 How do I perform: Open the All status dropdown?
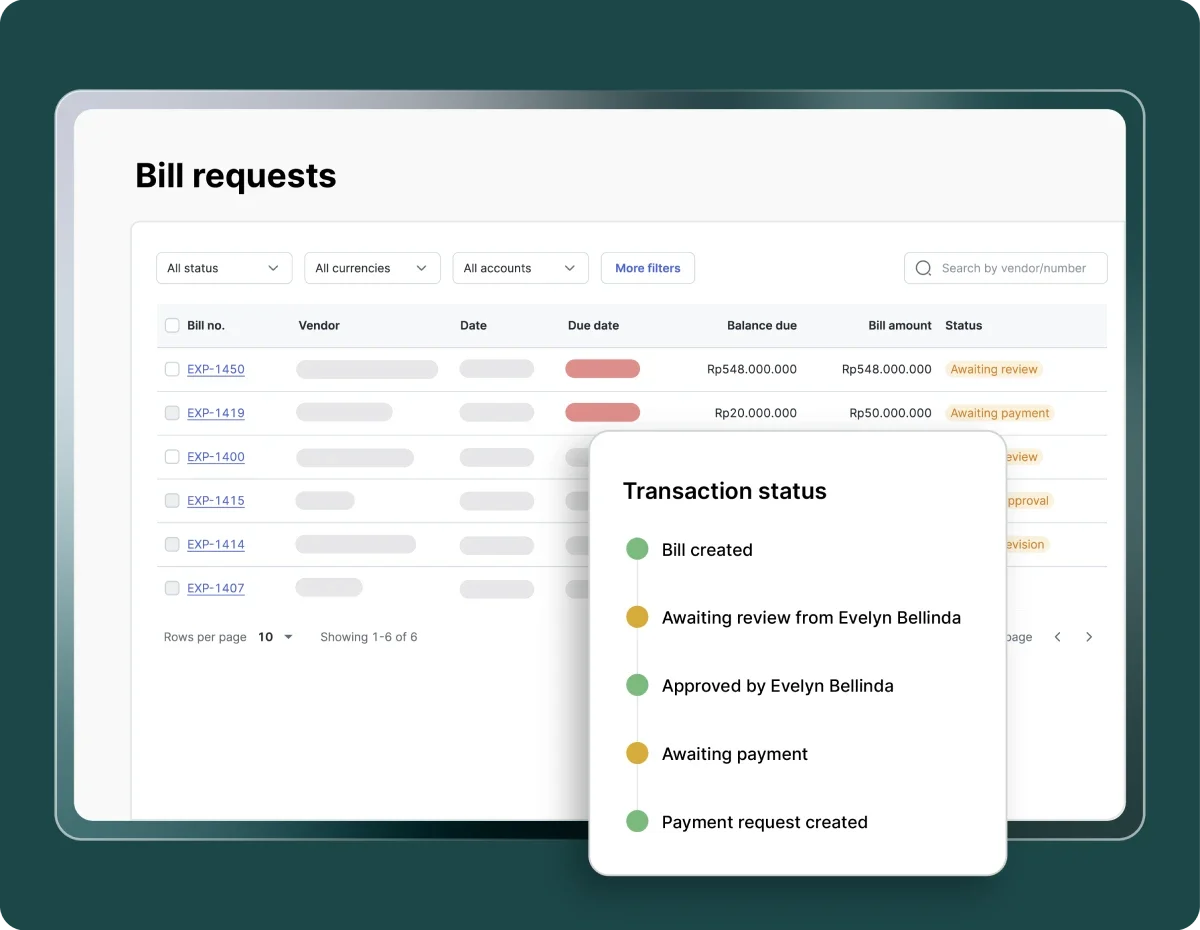point(224,268)
